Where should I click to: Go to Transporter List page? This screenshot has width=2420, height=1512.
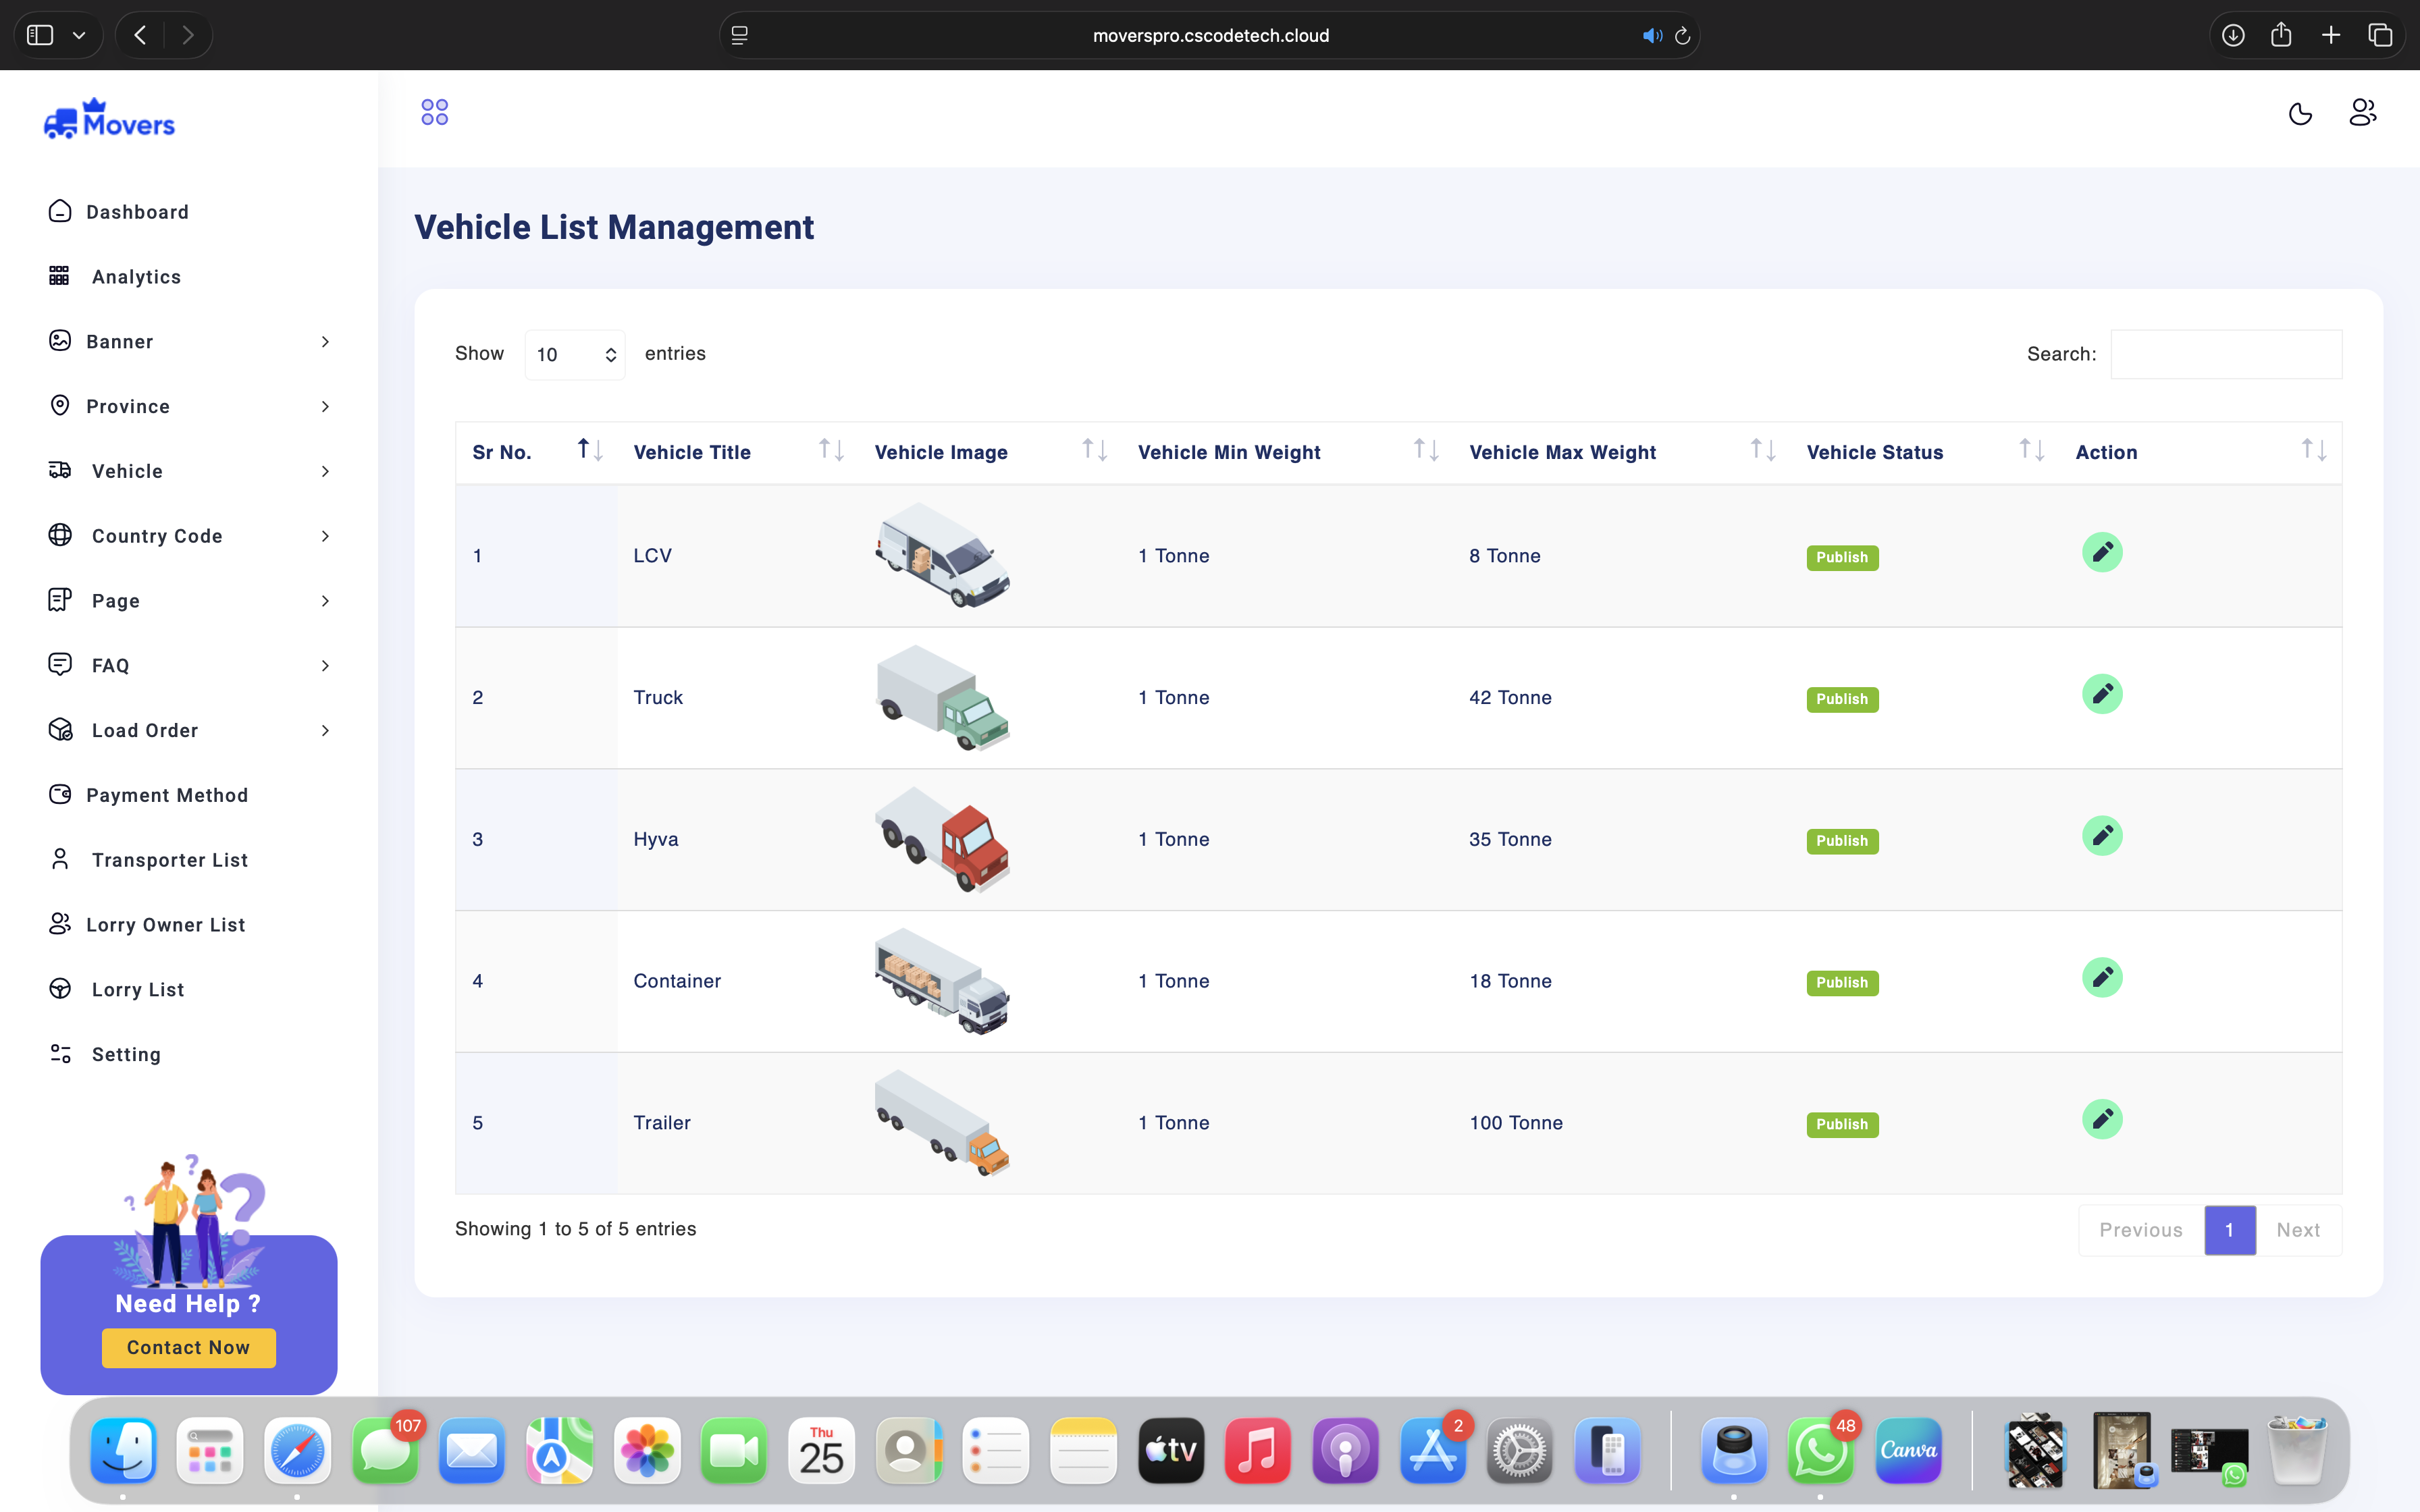pyautogui.click(x=169, y=860)
